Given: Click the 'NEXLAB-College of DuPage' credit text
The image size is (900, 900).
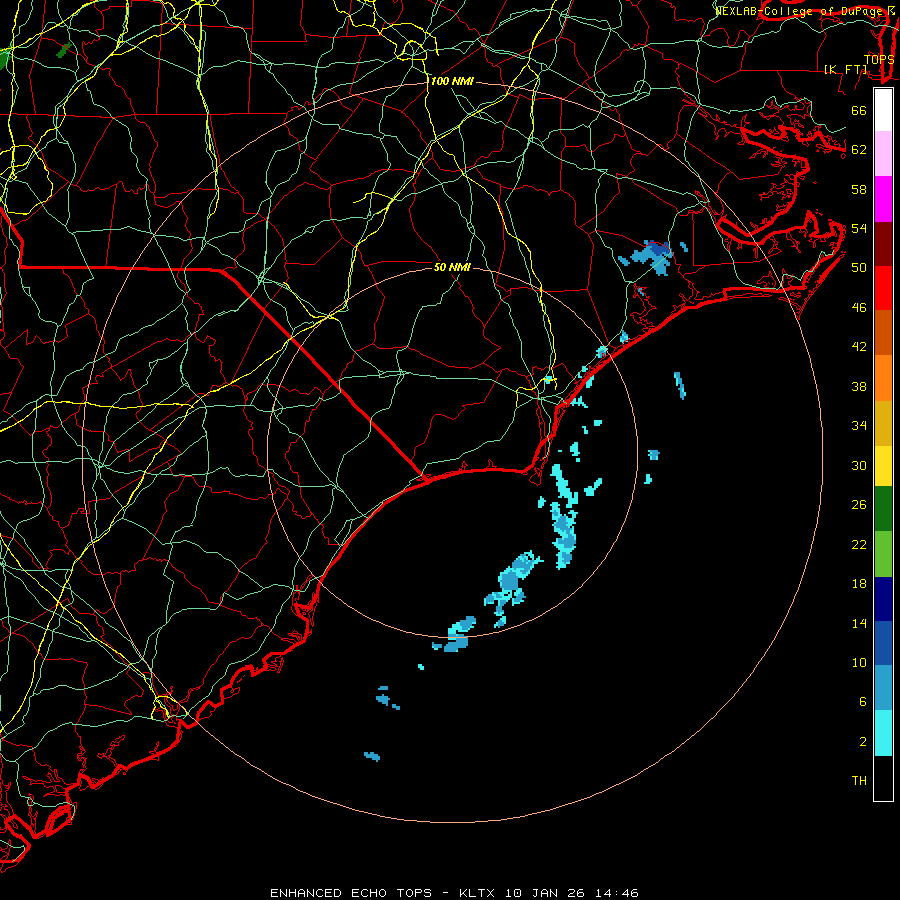Looking at the screenshot, I should (x=801, y=11).
